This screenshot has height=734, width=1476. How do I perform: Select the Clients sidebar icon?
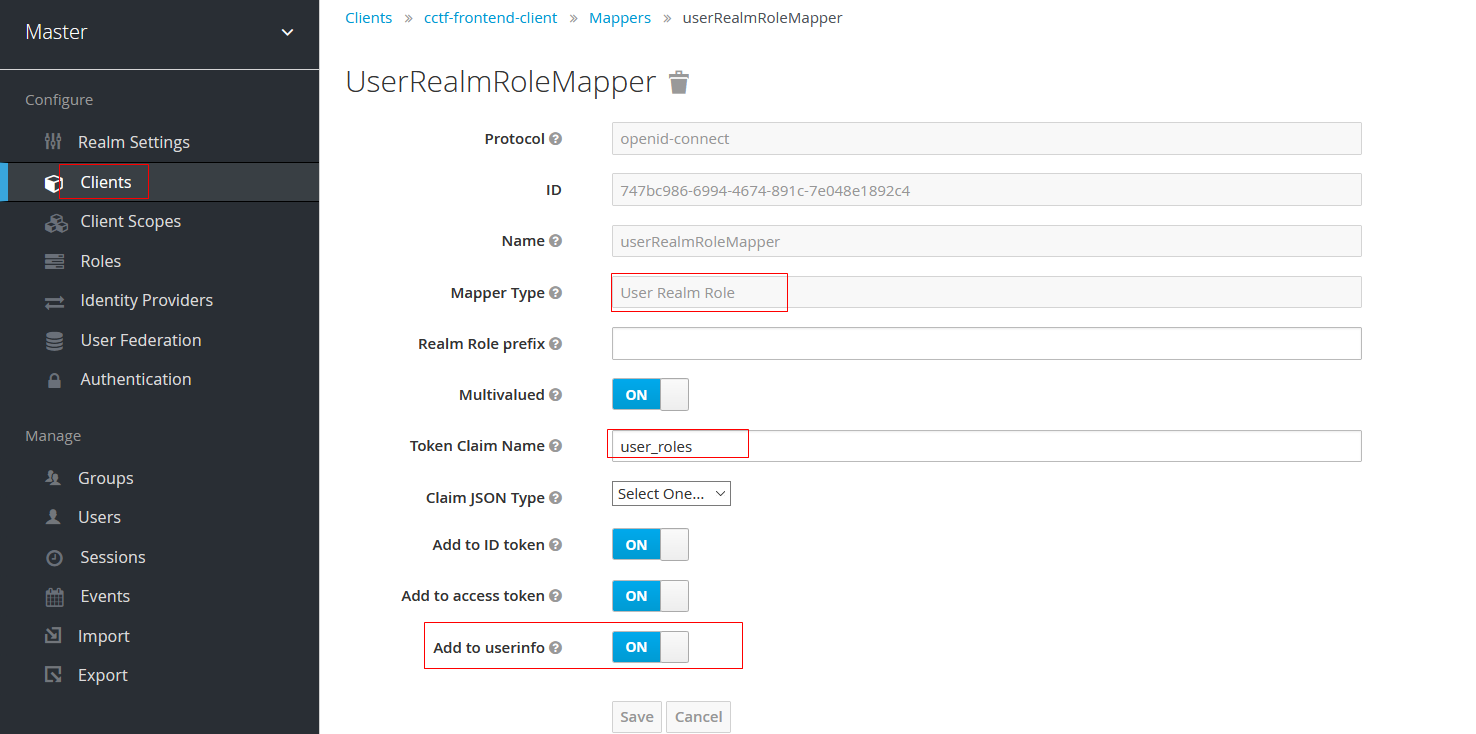pos(53,182)
